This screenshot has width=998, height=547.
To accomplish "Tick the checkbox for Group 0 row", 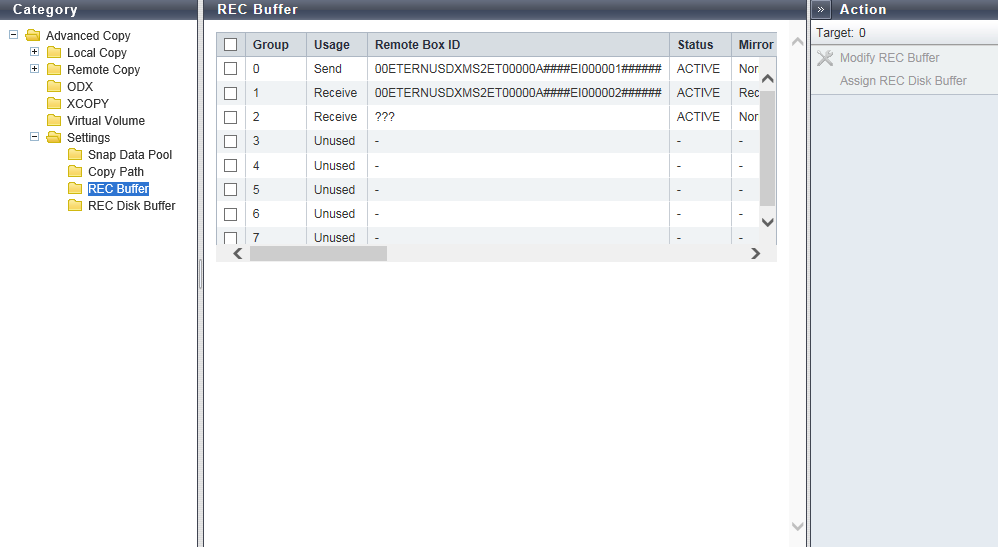I will (x=231, y=69).
